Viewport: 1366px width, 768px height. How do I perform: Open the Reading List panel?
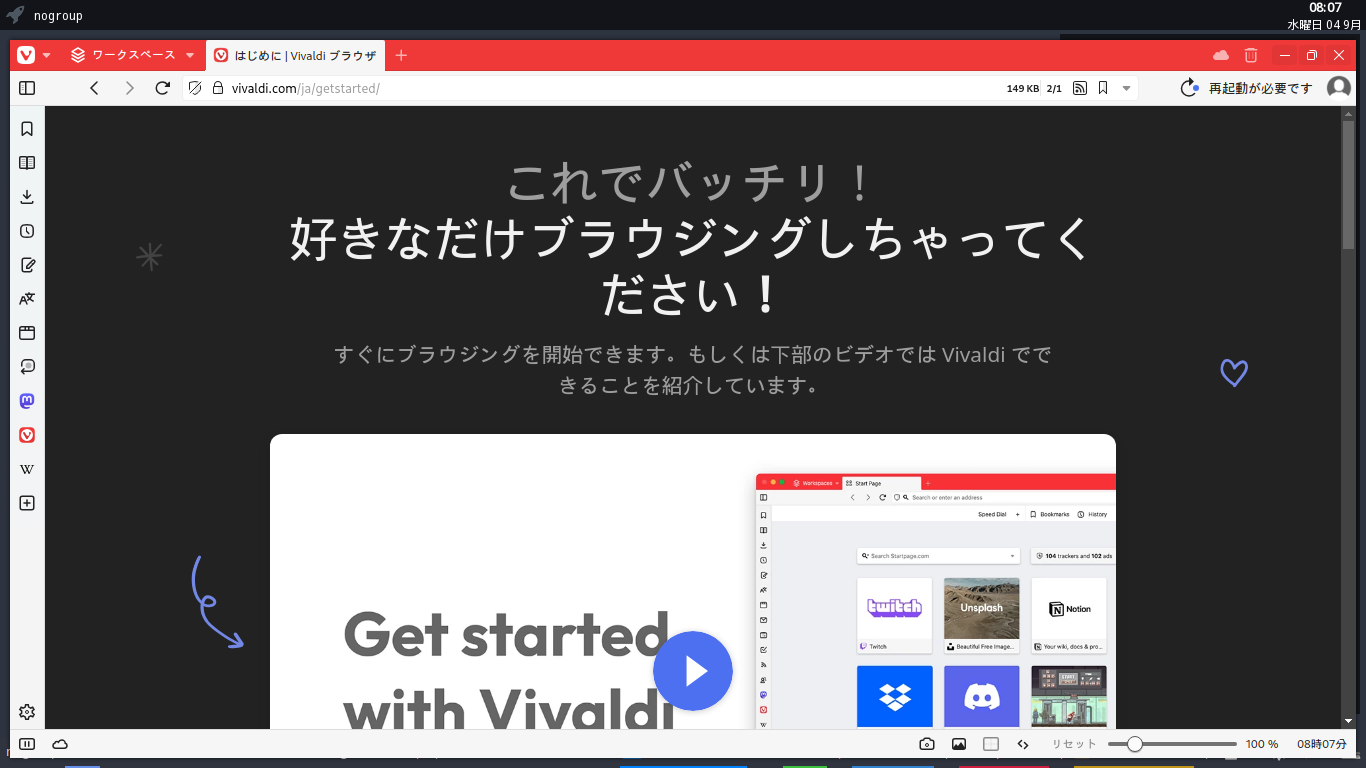(x=27, y=163)
